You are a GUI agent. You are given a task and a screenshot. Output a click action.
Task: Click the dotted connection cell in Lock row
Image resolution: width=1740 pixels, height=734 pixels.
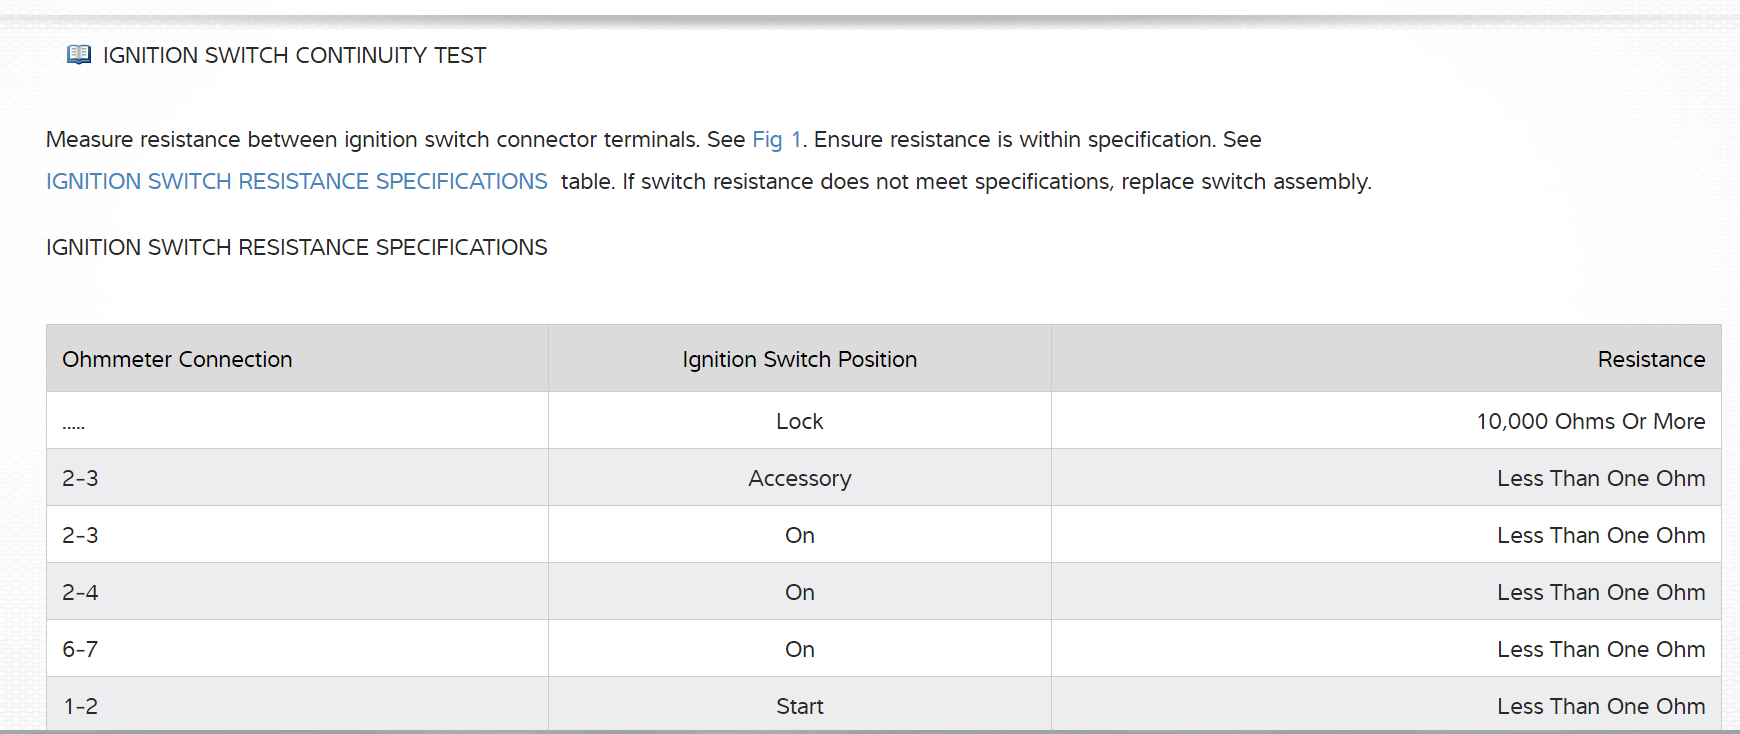coord(74,426)
